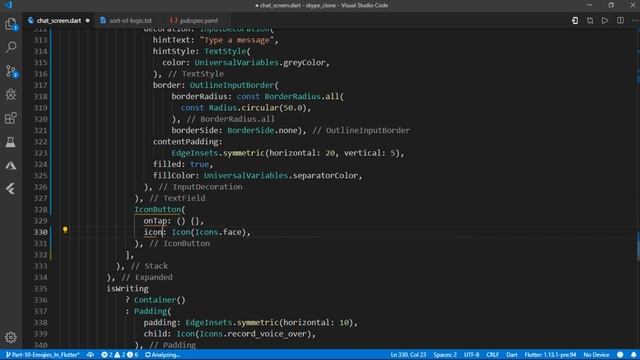Open the Flutter extension icon in activity bar
Screen dimensions: 640x360
(x=11, y=189)
